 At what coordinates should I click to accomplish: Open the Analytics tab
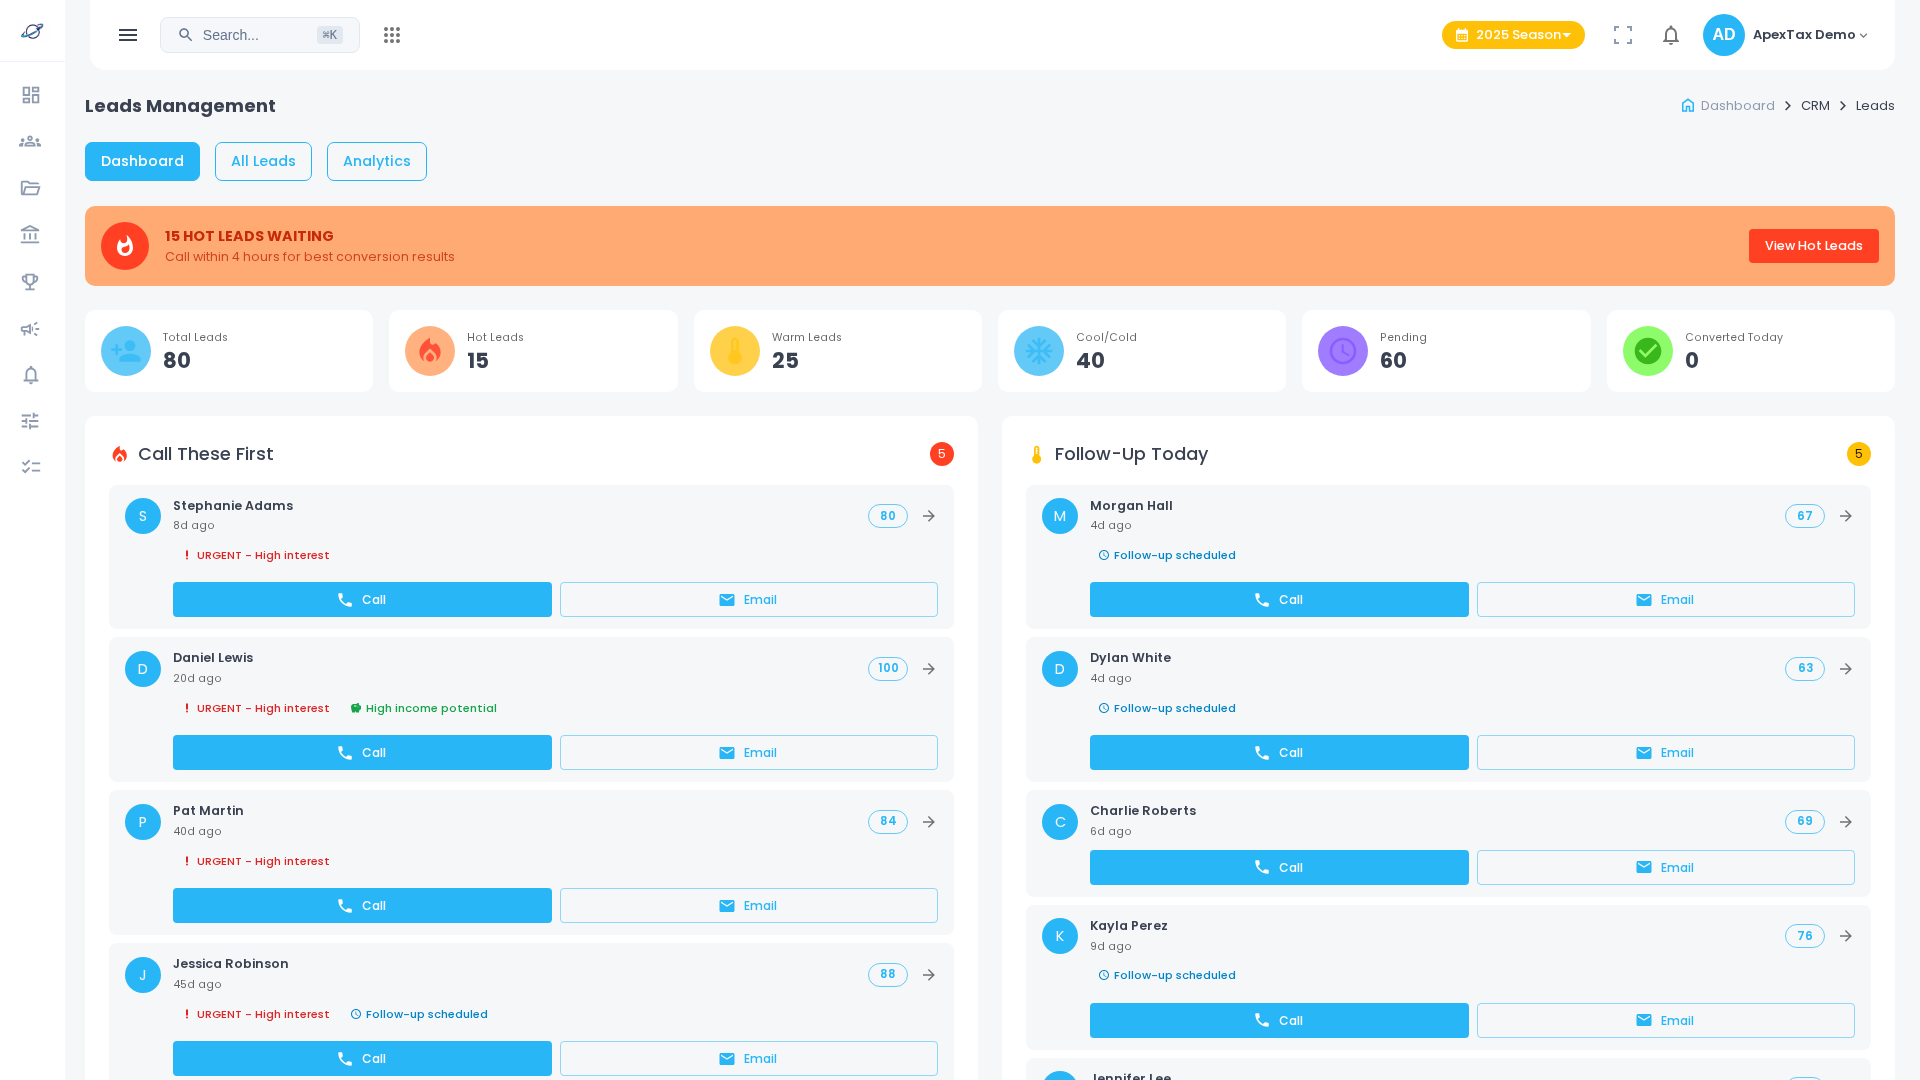(x=377, y=161)
